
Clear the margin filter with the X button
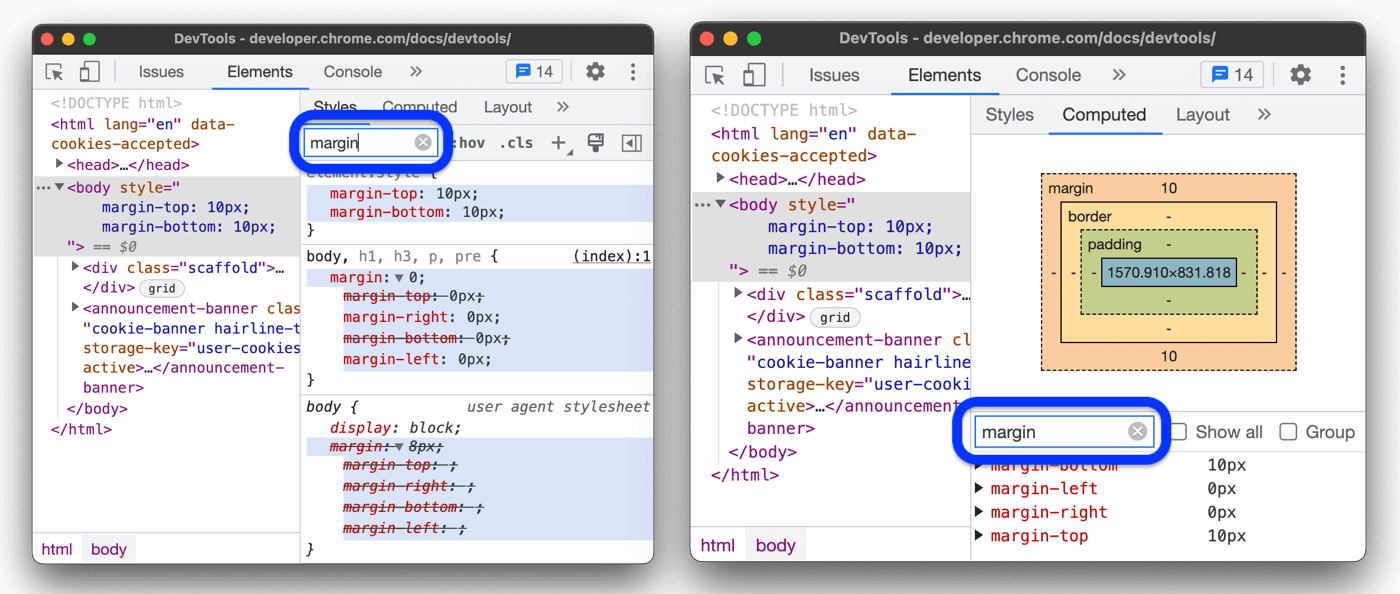[x=423, y=142]
